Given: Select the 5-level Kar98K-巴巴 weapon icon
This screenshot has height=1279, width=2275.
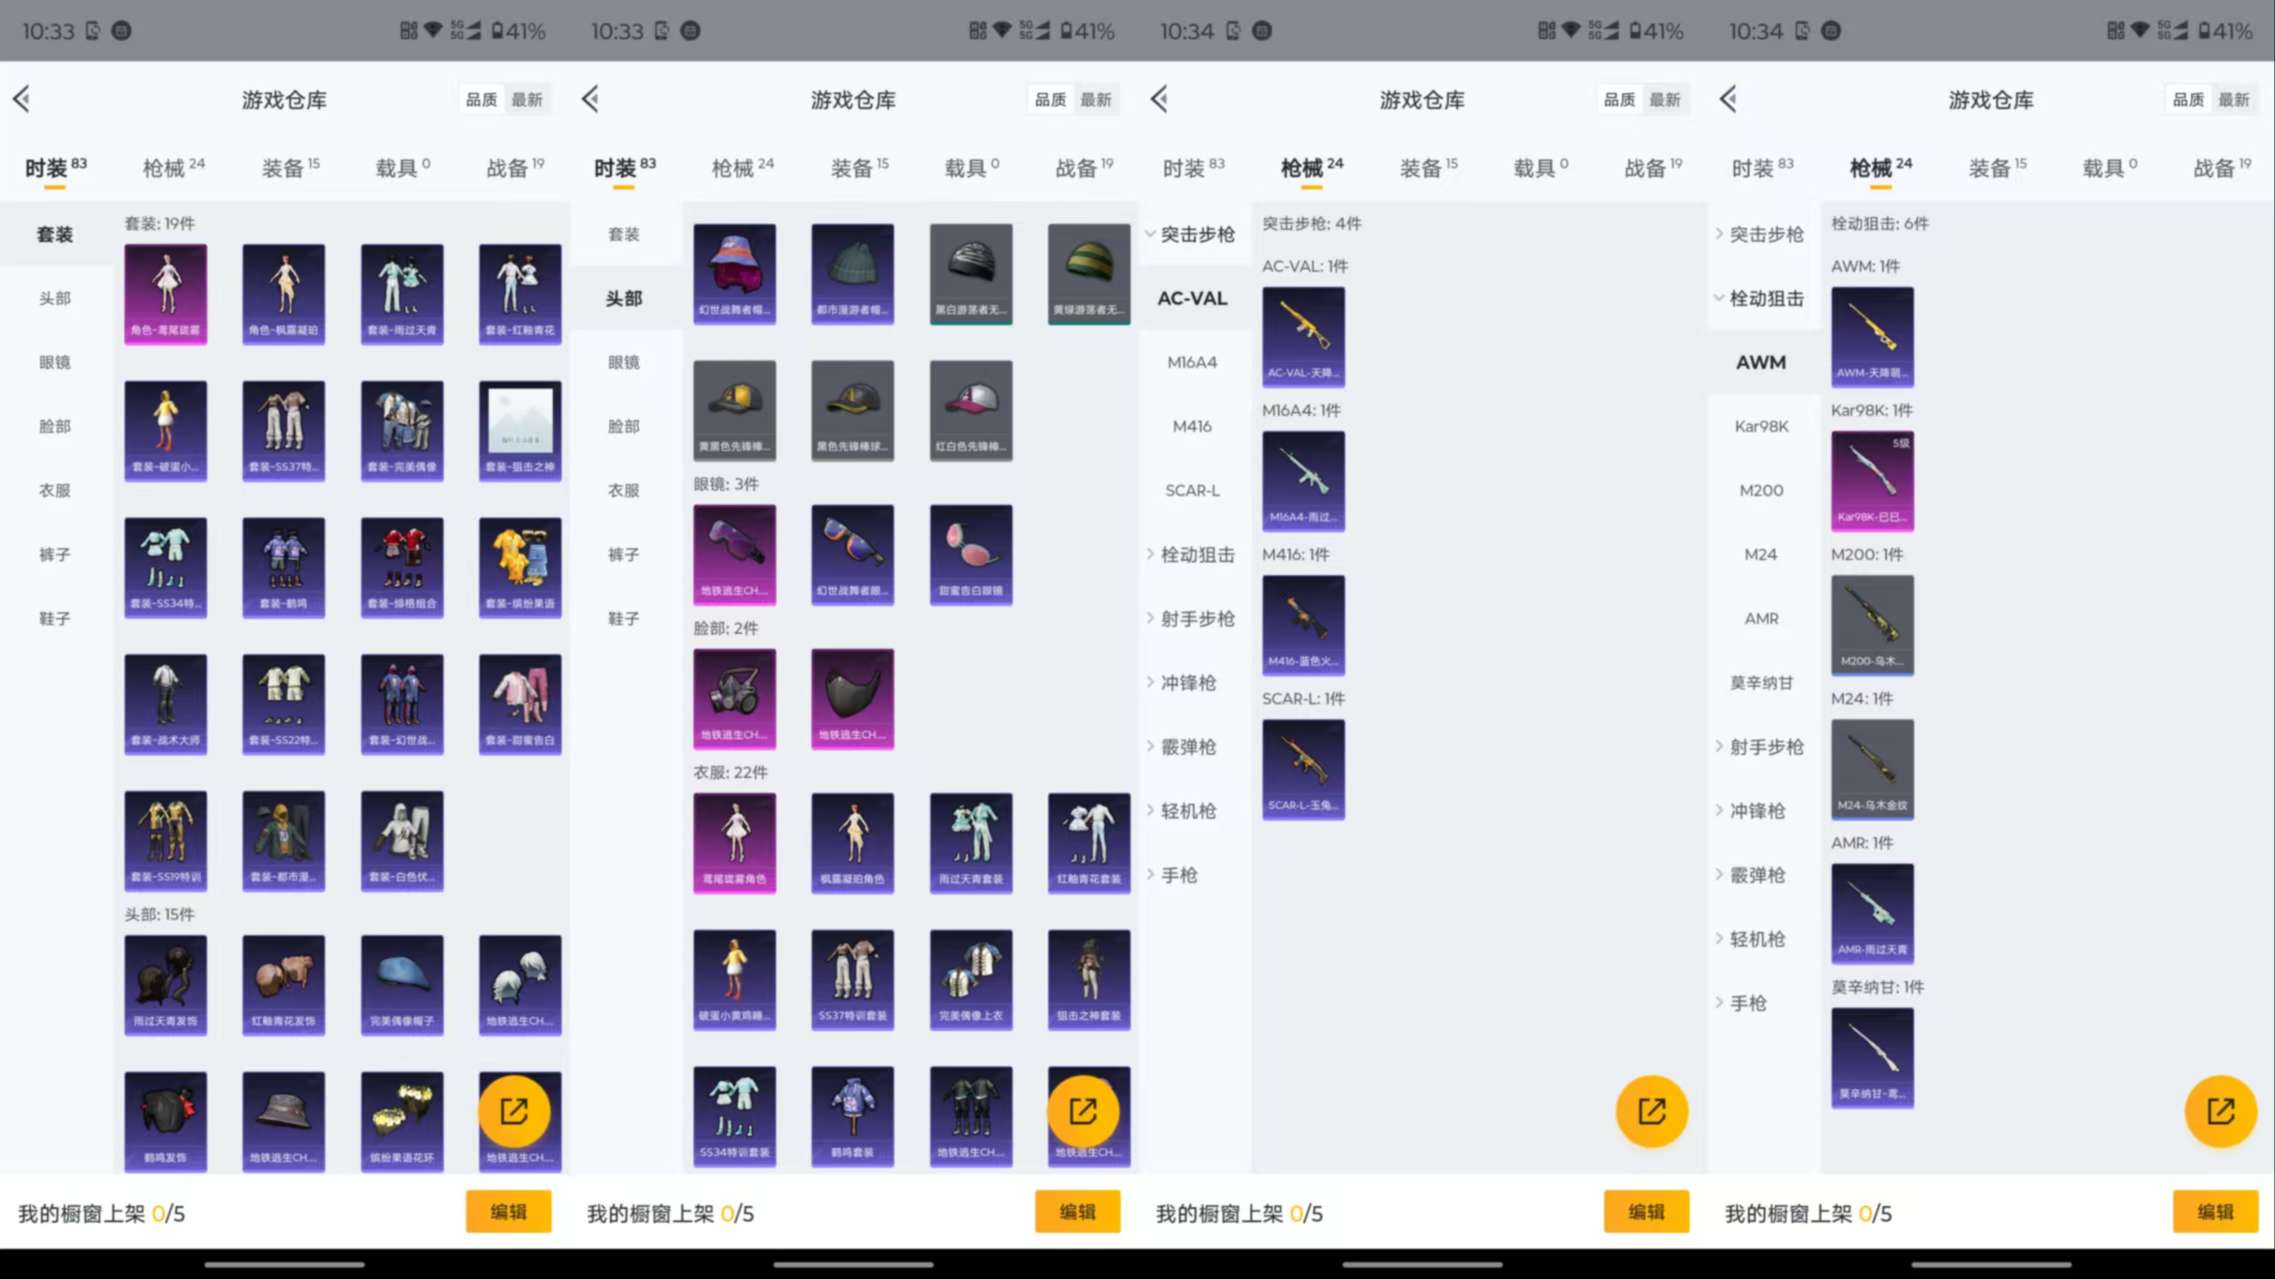Looking at the screenshot, I should 1872,481.
